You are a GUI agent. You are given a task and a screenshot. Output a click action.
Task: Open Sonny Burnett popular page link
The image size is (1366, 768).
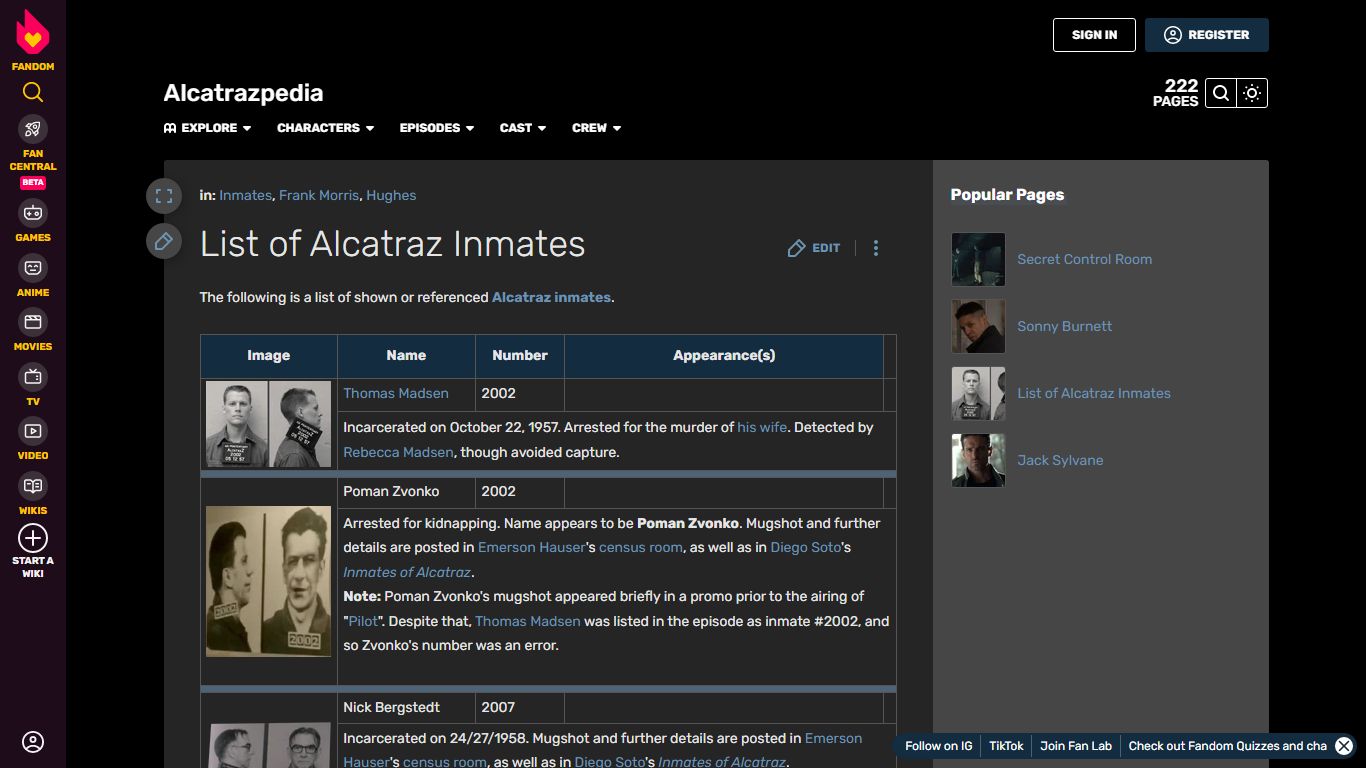click(1064, 326)
